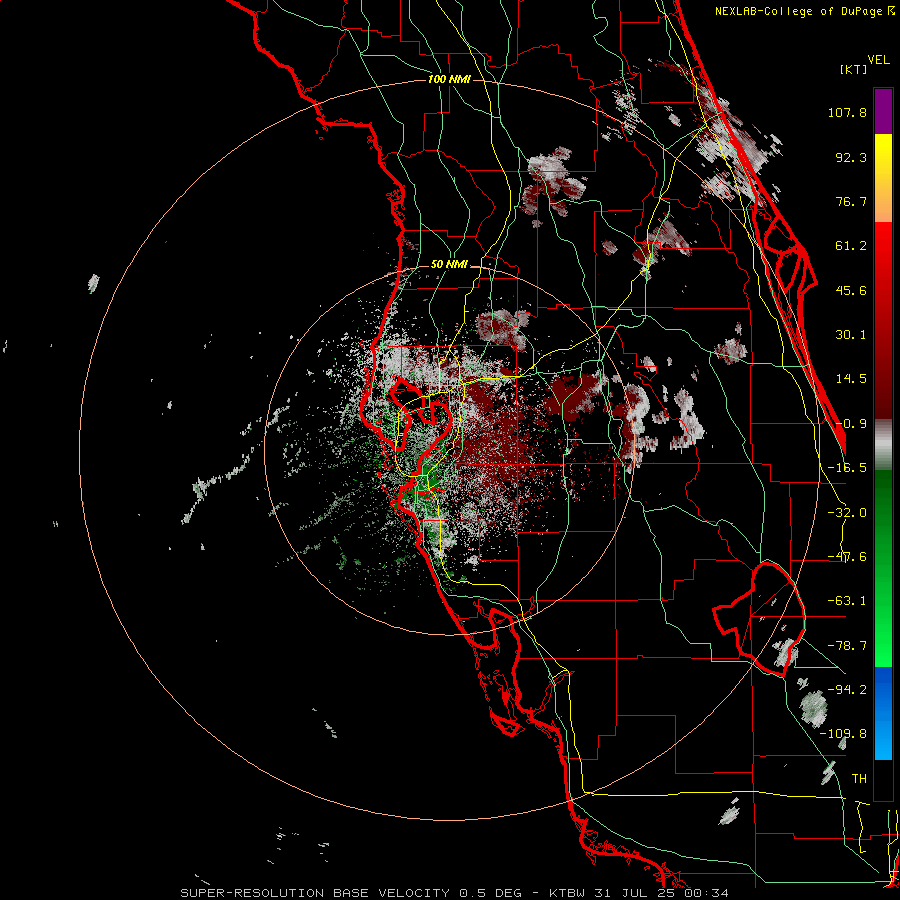Click the -78.7 velocity scale value
Image resolution: width=900 pixels, height=900 pixels.
pos(847,646)
